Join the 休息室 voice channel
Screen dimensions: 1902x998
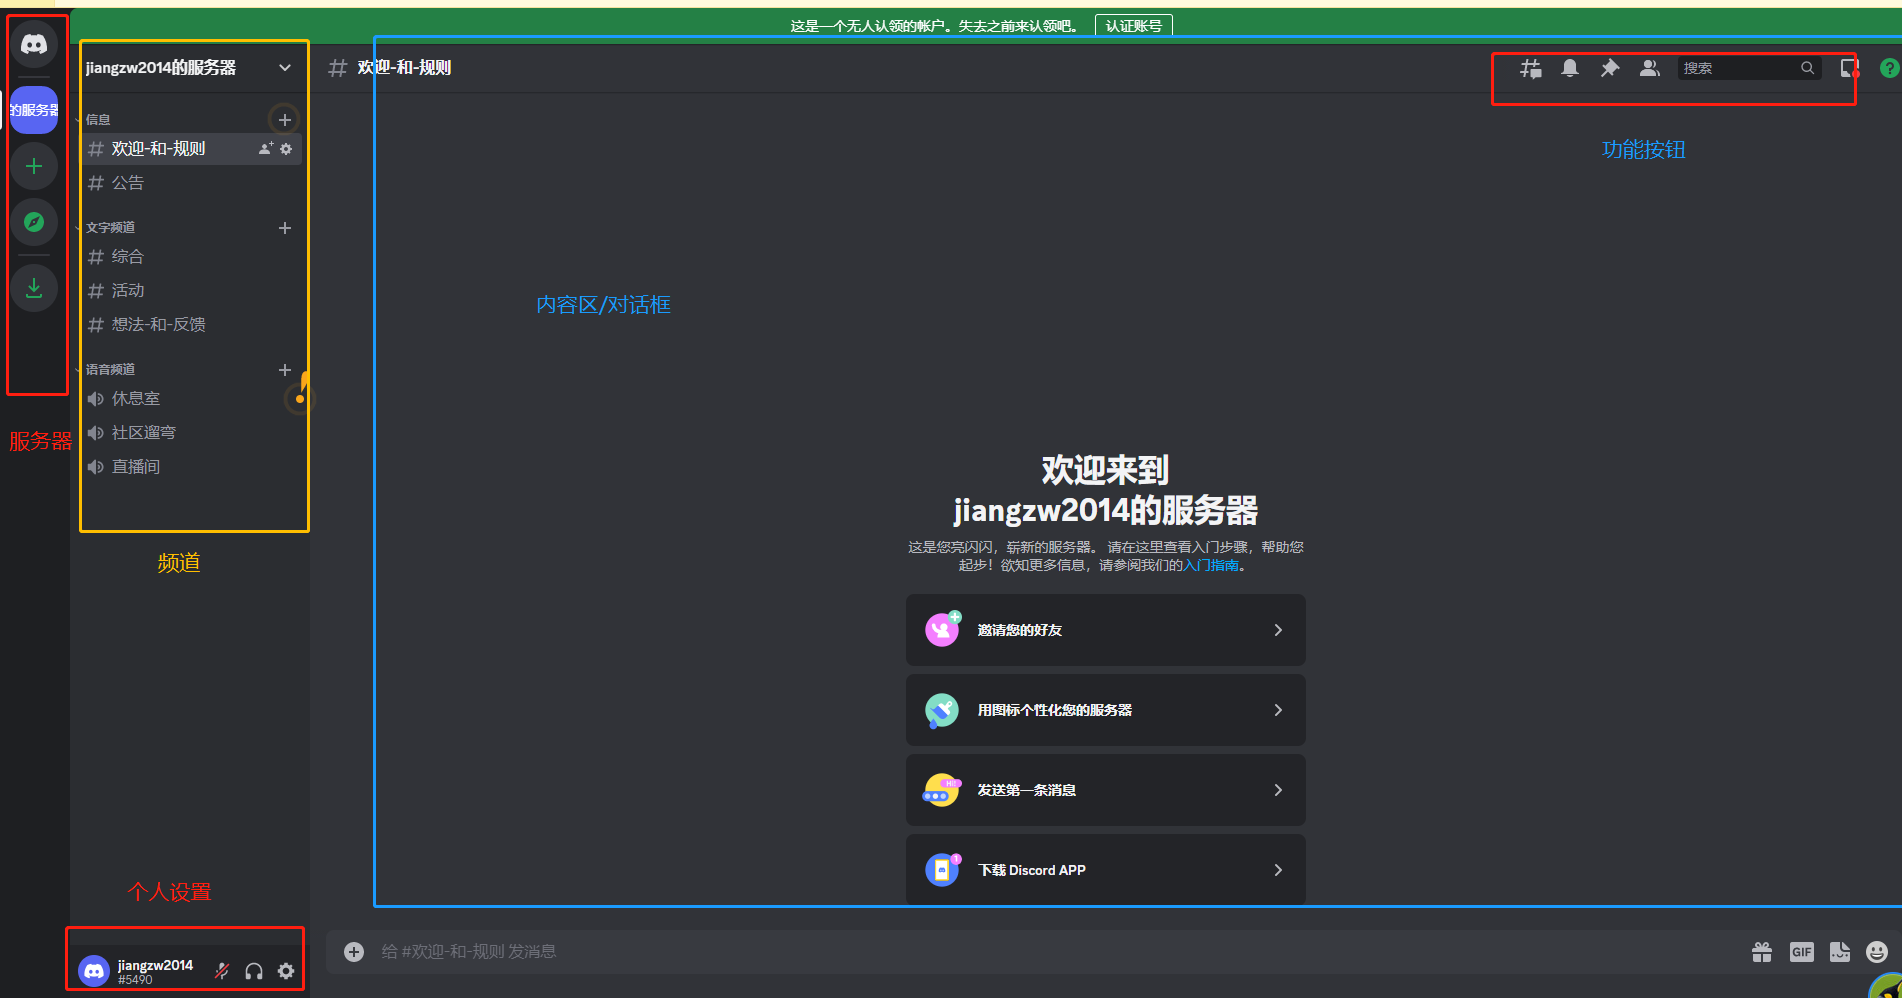pos(191,399)
